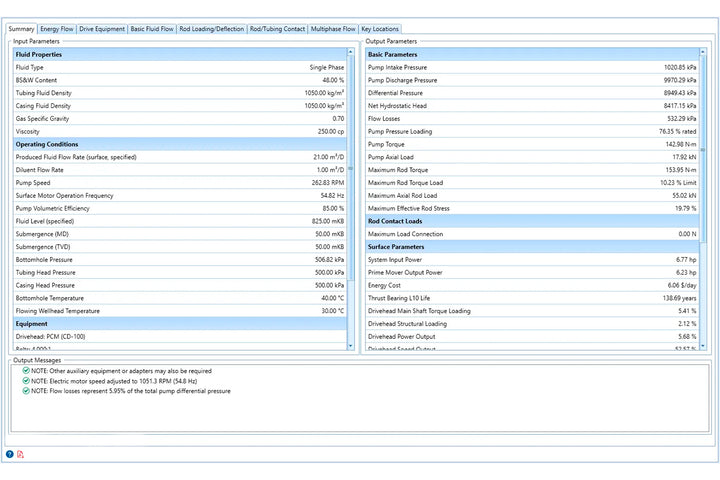The height and width of the screenshot is (480, 720).
Task: Click Maximum Axial Rod Load row
Action: coord(532,196)
